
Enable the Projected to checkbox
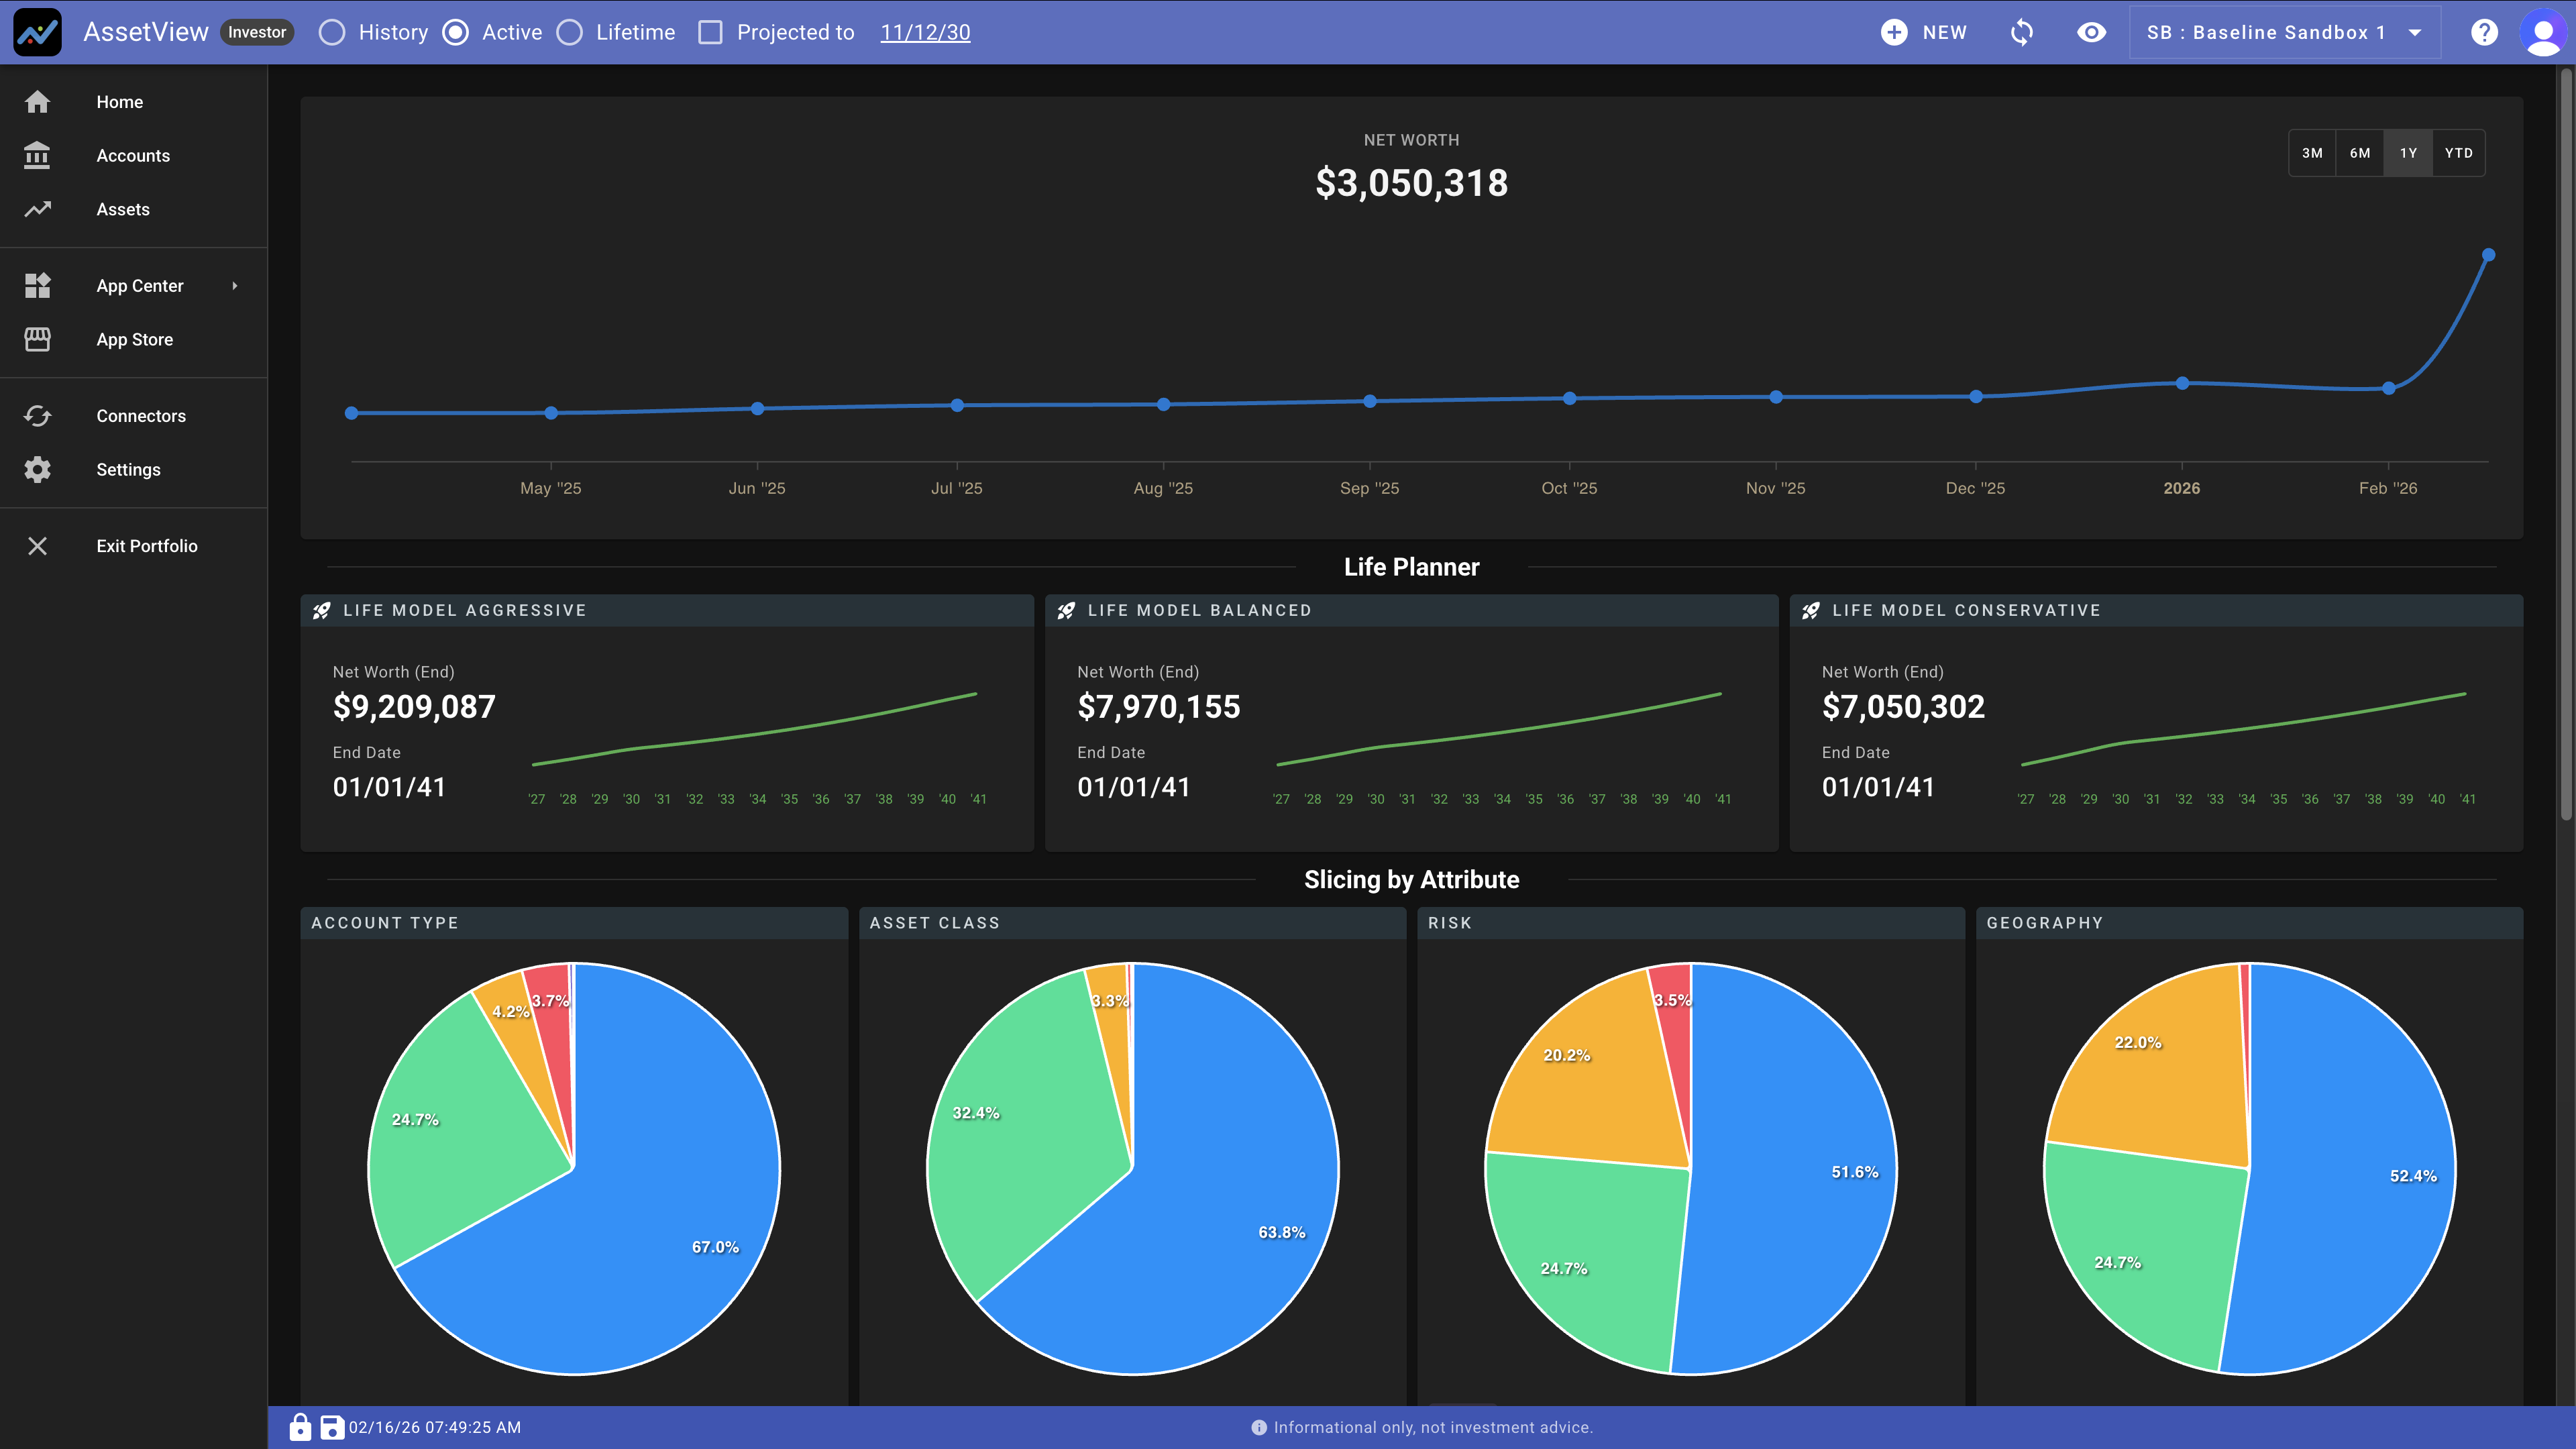pos(710,32)
